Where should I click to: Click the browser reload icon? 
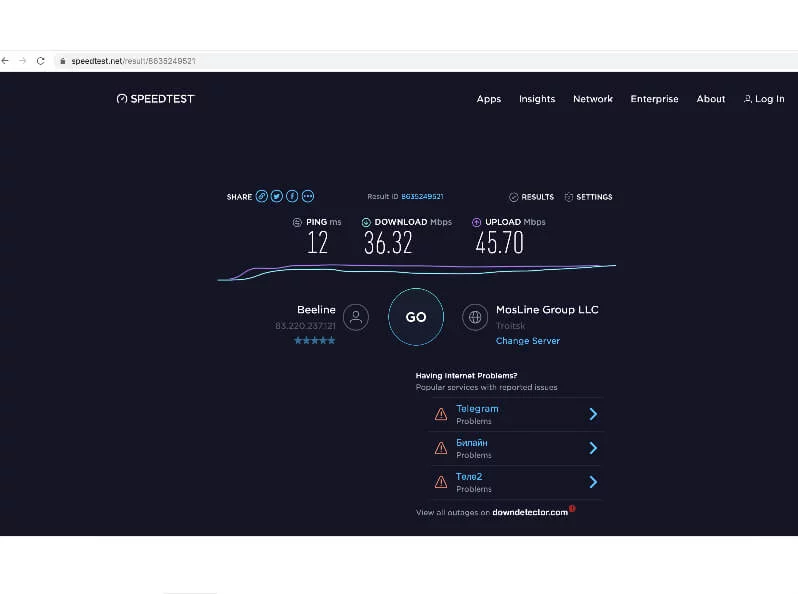click(x=40, y=61)
